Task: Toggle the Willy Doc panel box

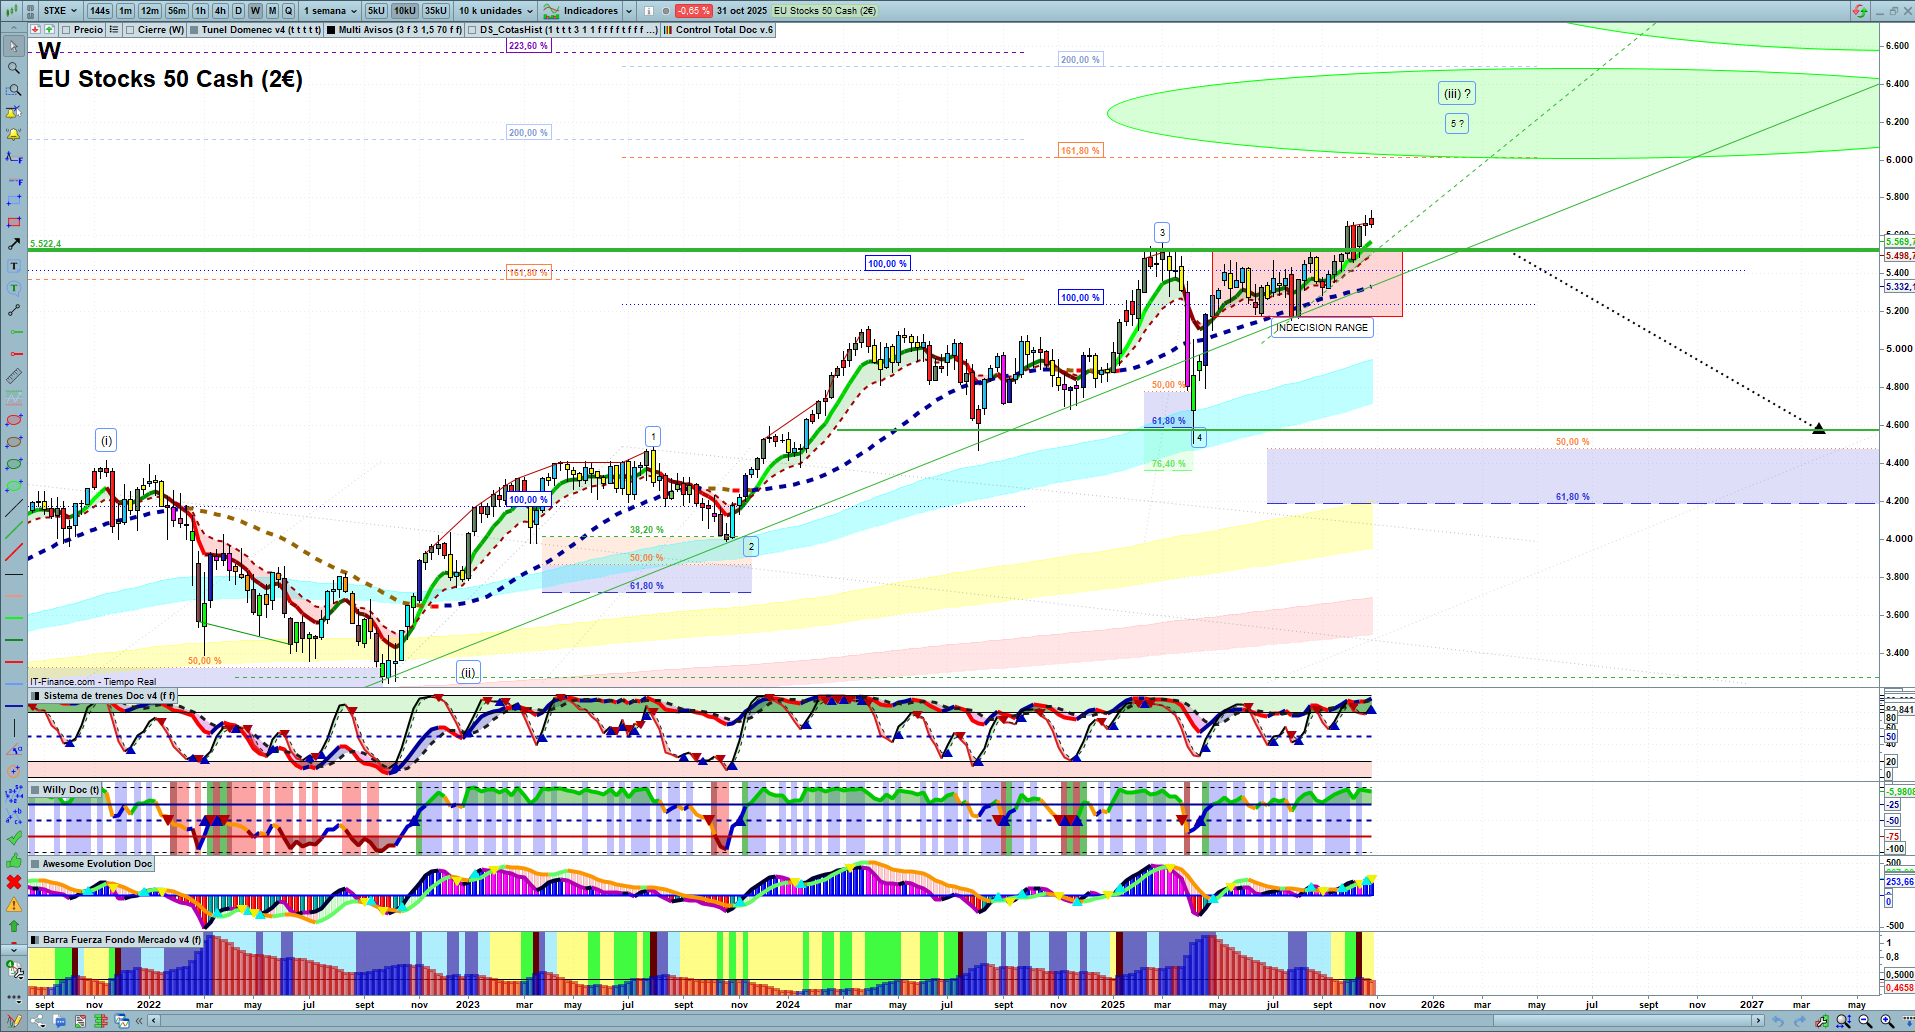Action: click(x=36, y=790)
